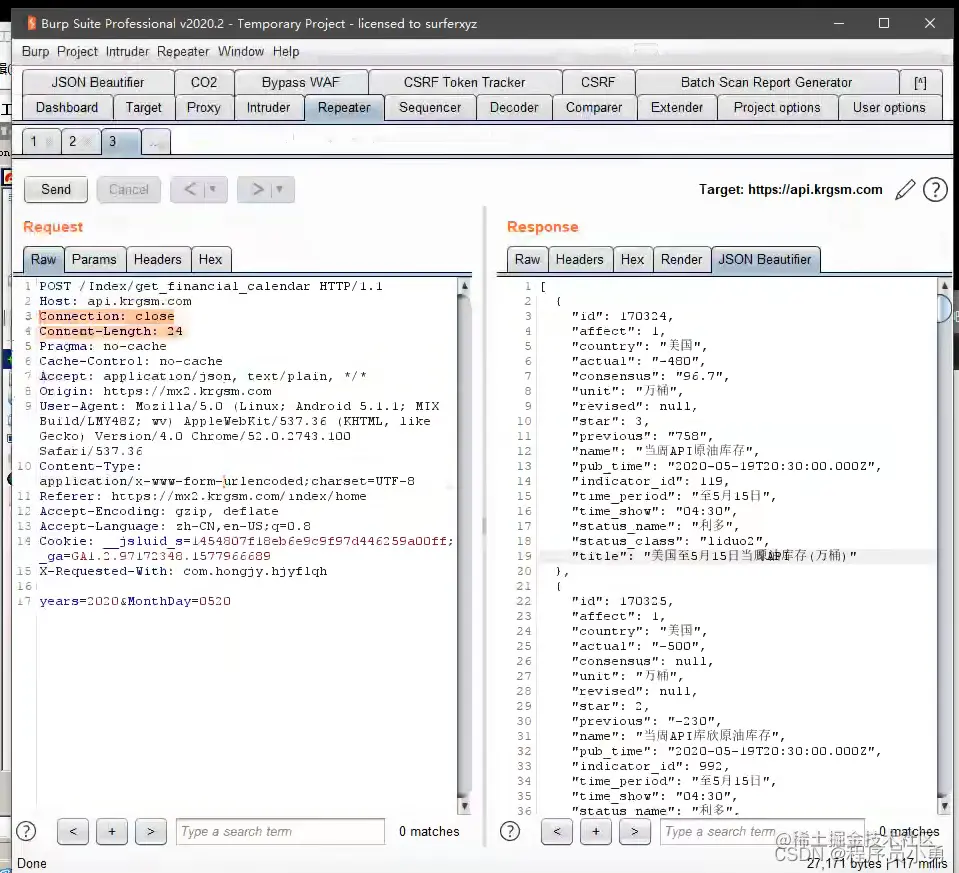Screen dimensions: 959x873
Task: Click the request search term field
Action: pos(280,831)
